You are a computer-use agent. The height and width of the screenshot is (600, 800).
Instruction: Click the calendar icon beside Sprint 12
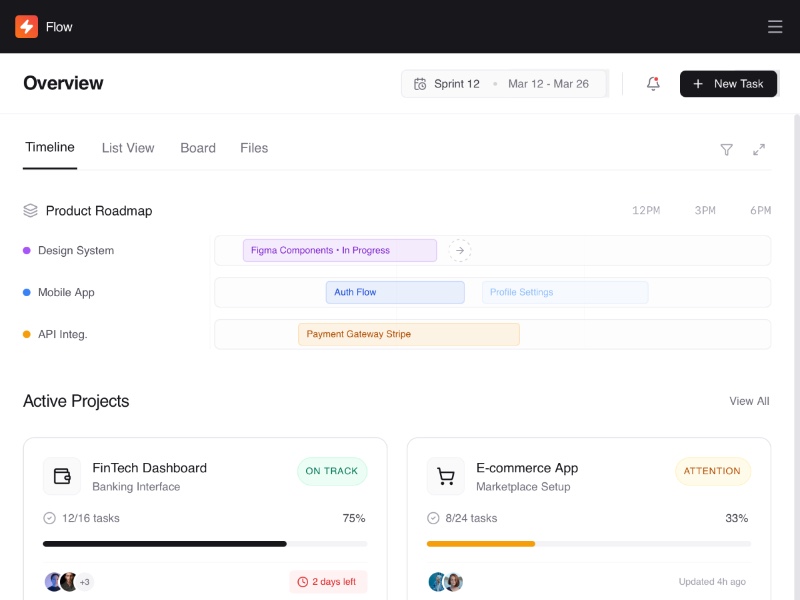[420, 84]
